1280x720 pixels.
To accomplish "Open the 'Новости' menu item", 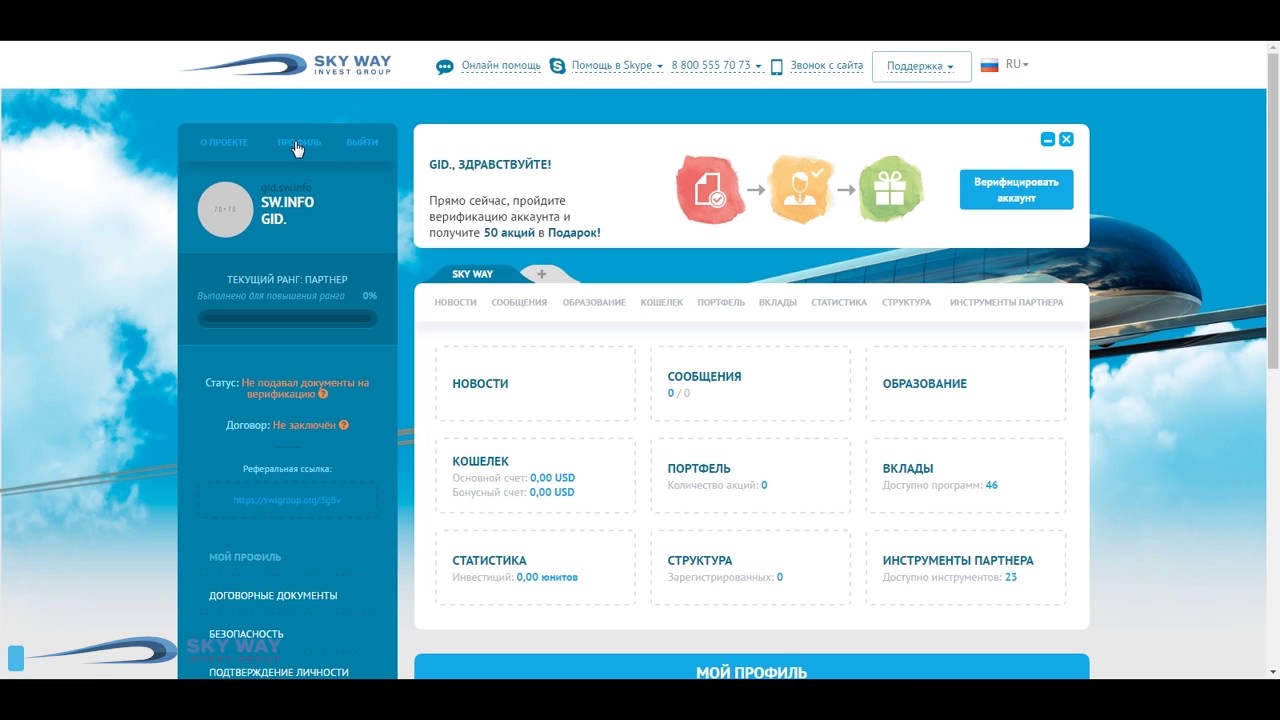I will coord(455,302).
